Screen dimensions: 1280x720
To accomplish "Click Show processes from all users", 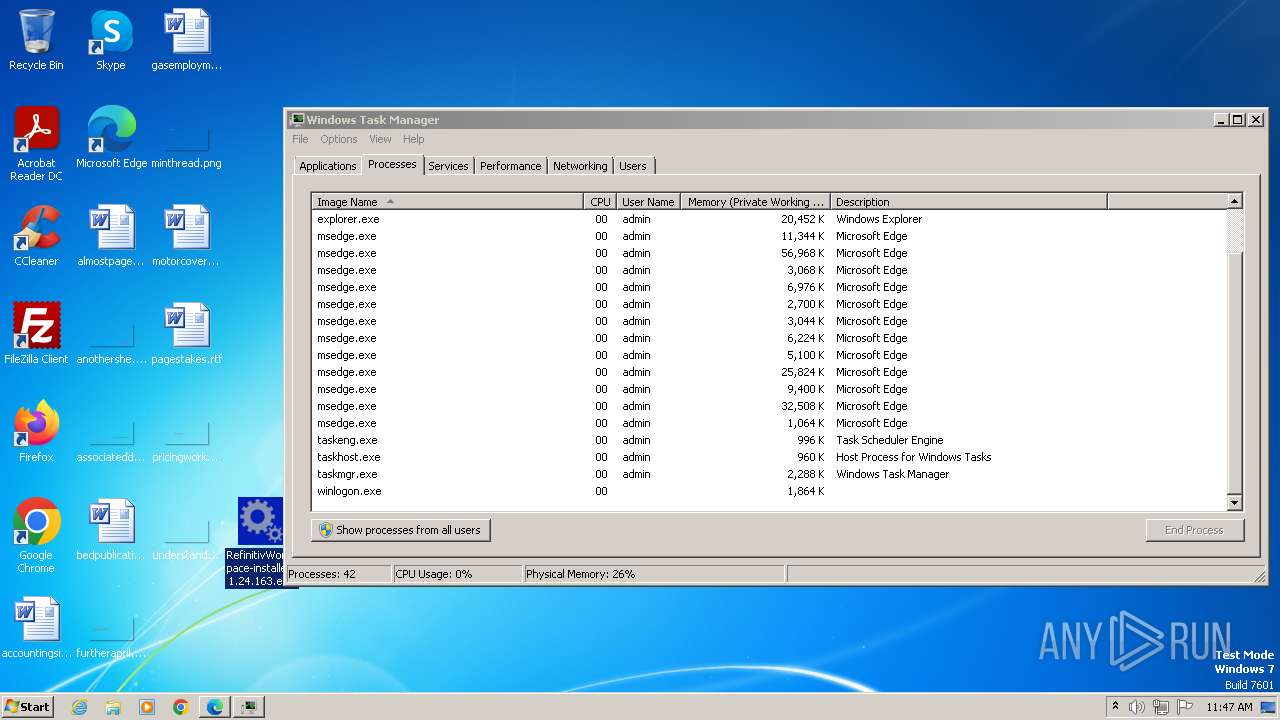I will pyautogui.click(x=400, y=530).
